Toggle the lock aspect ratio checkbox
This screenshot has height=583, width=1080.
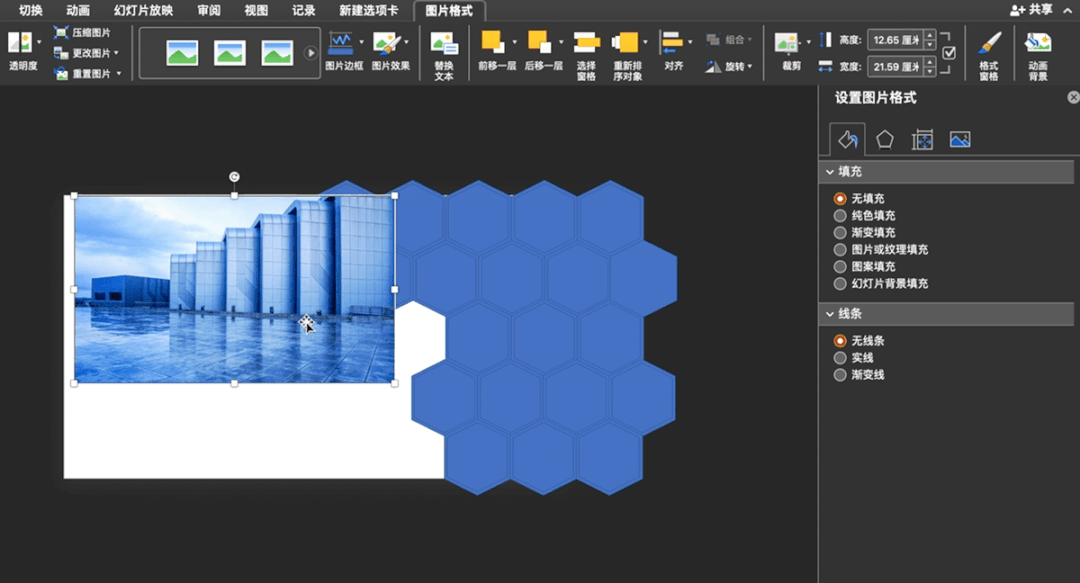[949, 53]
